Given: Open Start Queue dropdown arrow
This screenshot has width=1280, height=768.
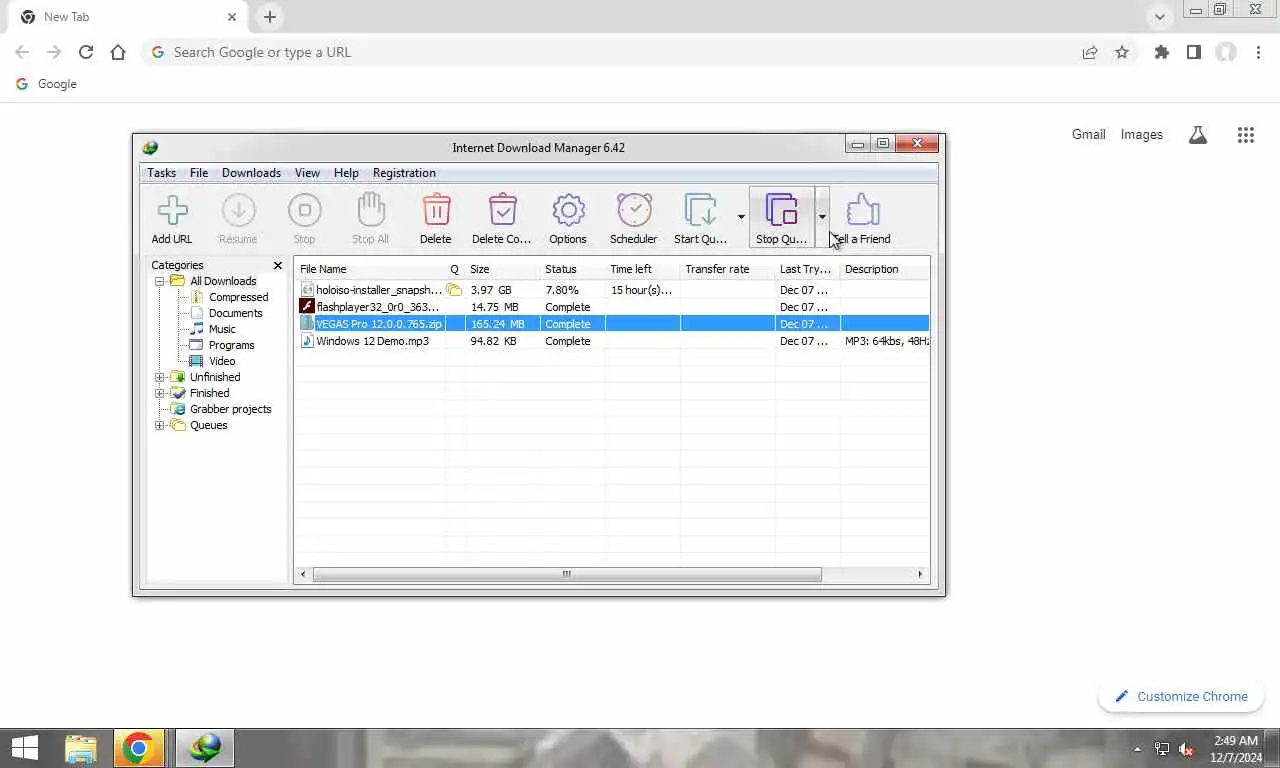Looking at the screenshot, I should coord(741,216).
